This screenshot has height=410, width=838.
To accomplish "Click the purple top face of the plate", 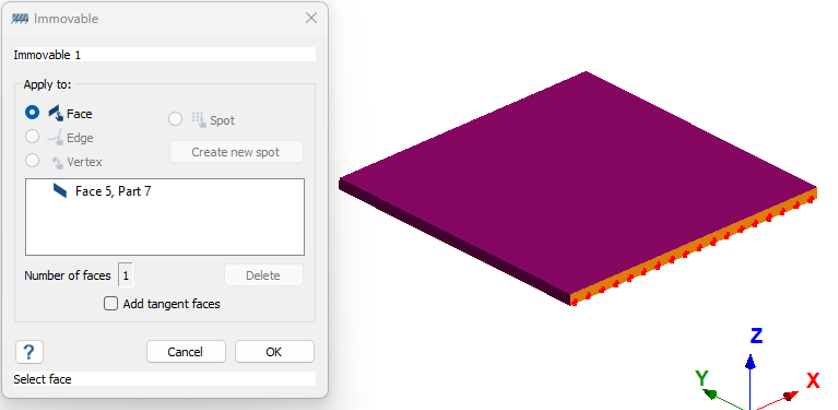I will tap(577, 182).
